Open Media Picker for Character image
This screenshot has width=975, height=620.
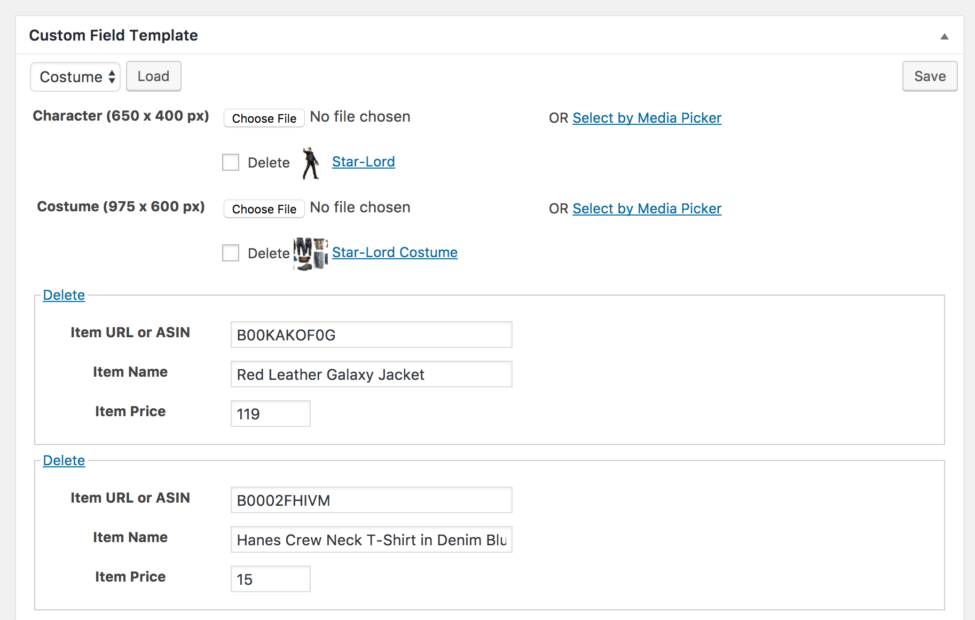click(x=647, y=118)
